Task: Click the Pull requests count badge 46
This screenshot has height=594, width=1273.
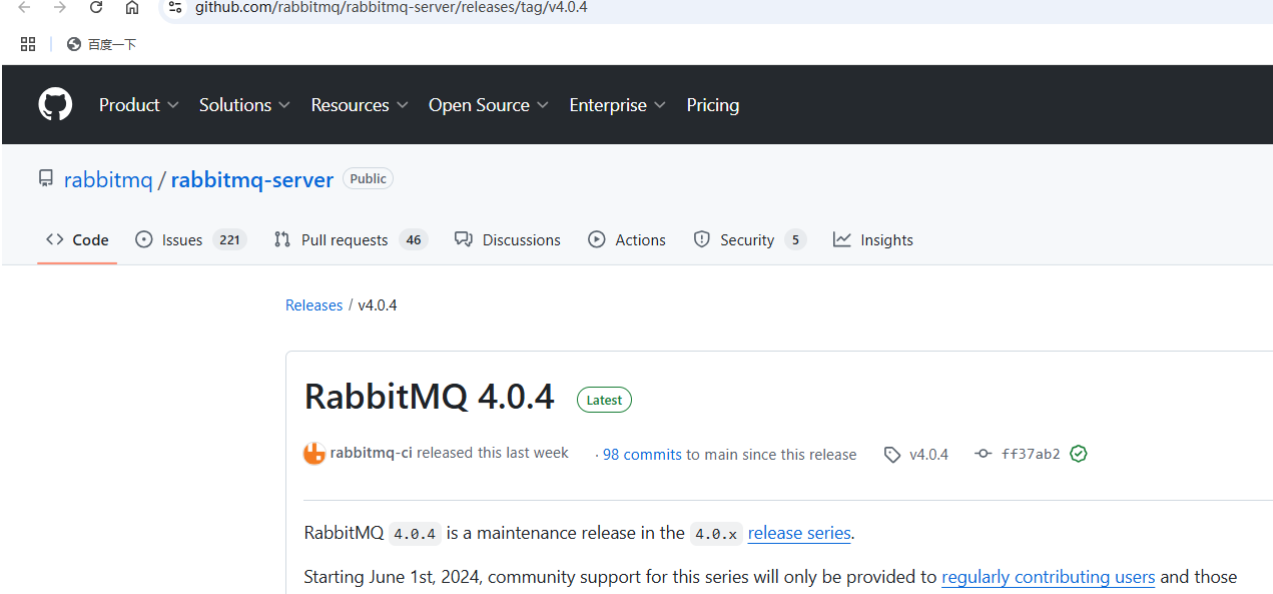Action: tap(413, 240)
